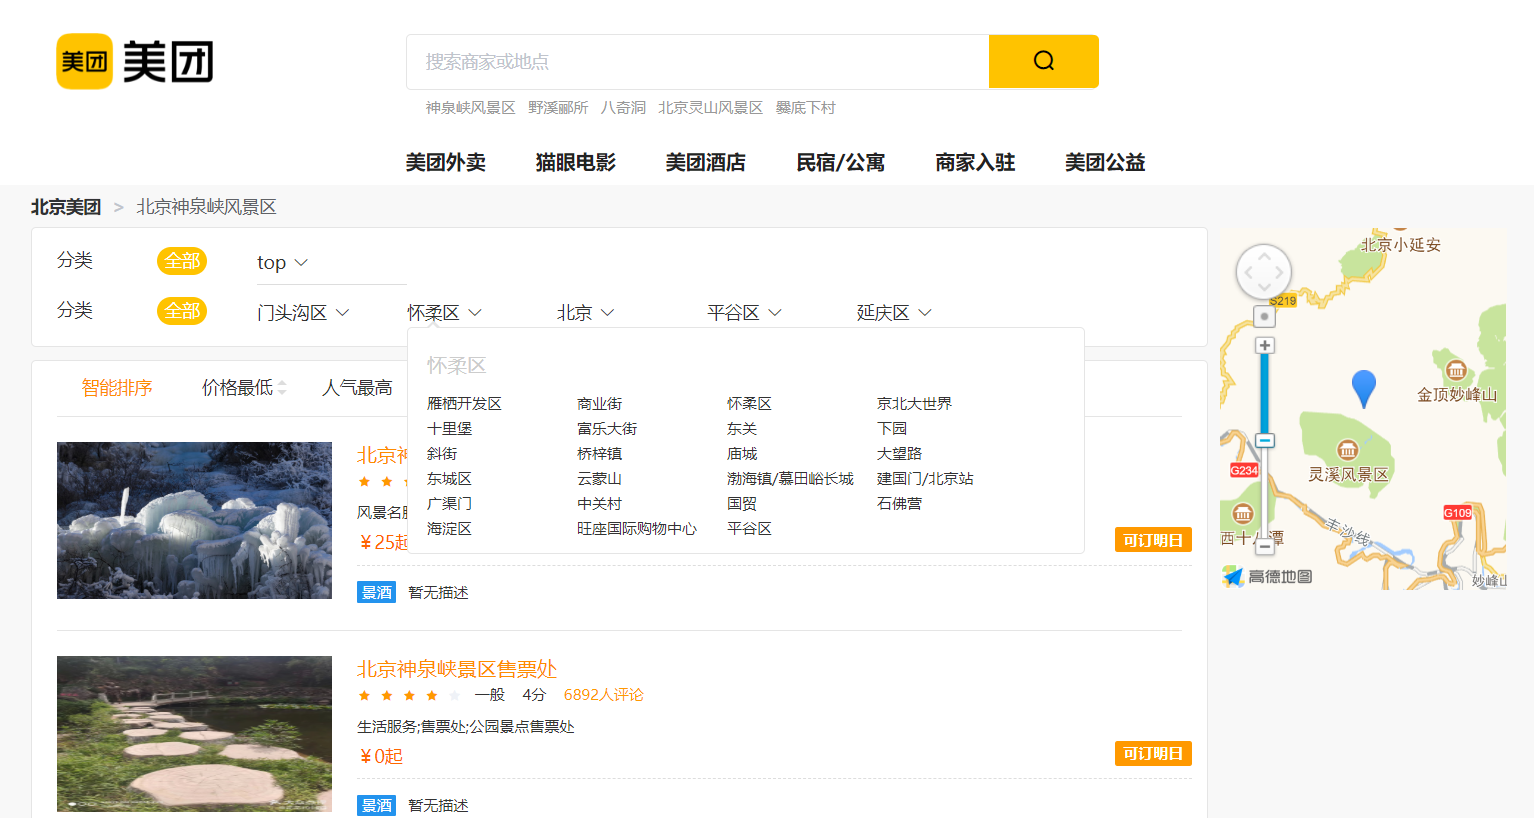Viewport: 1534px width, 818px height.
Task: Open the 美团外卖 nav item
Action: (445, 162)
